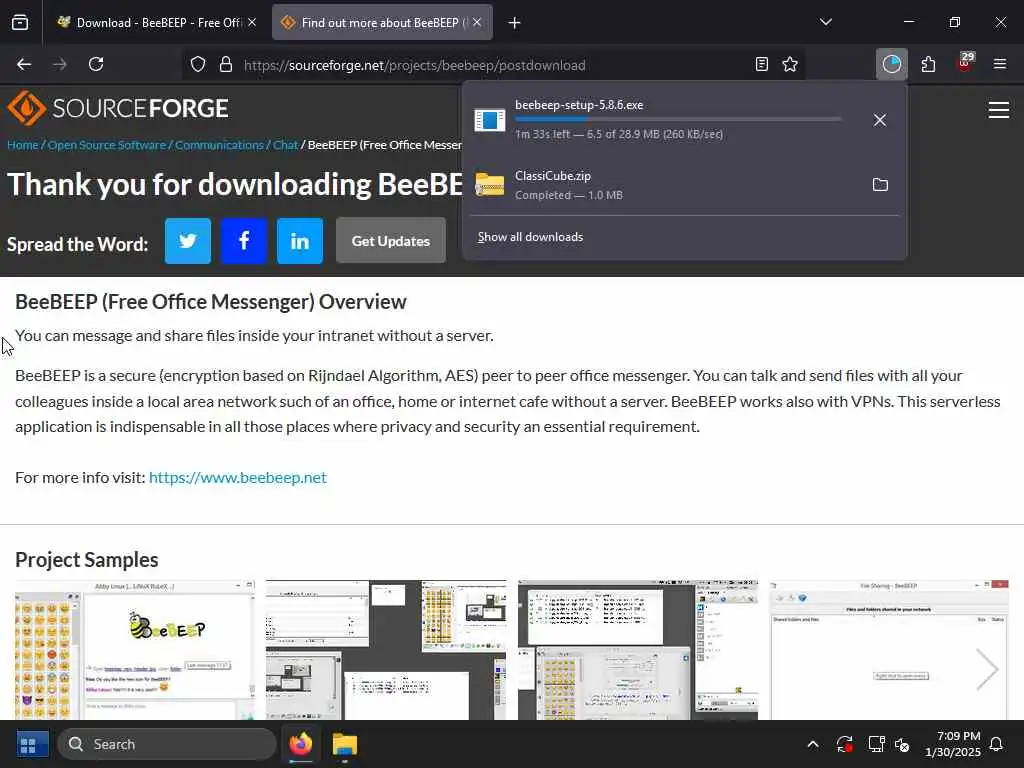Go forward one page
The image size is (1024, 768).
tap(60, 64)
